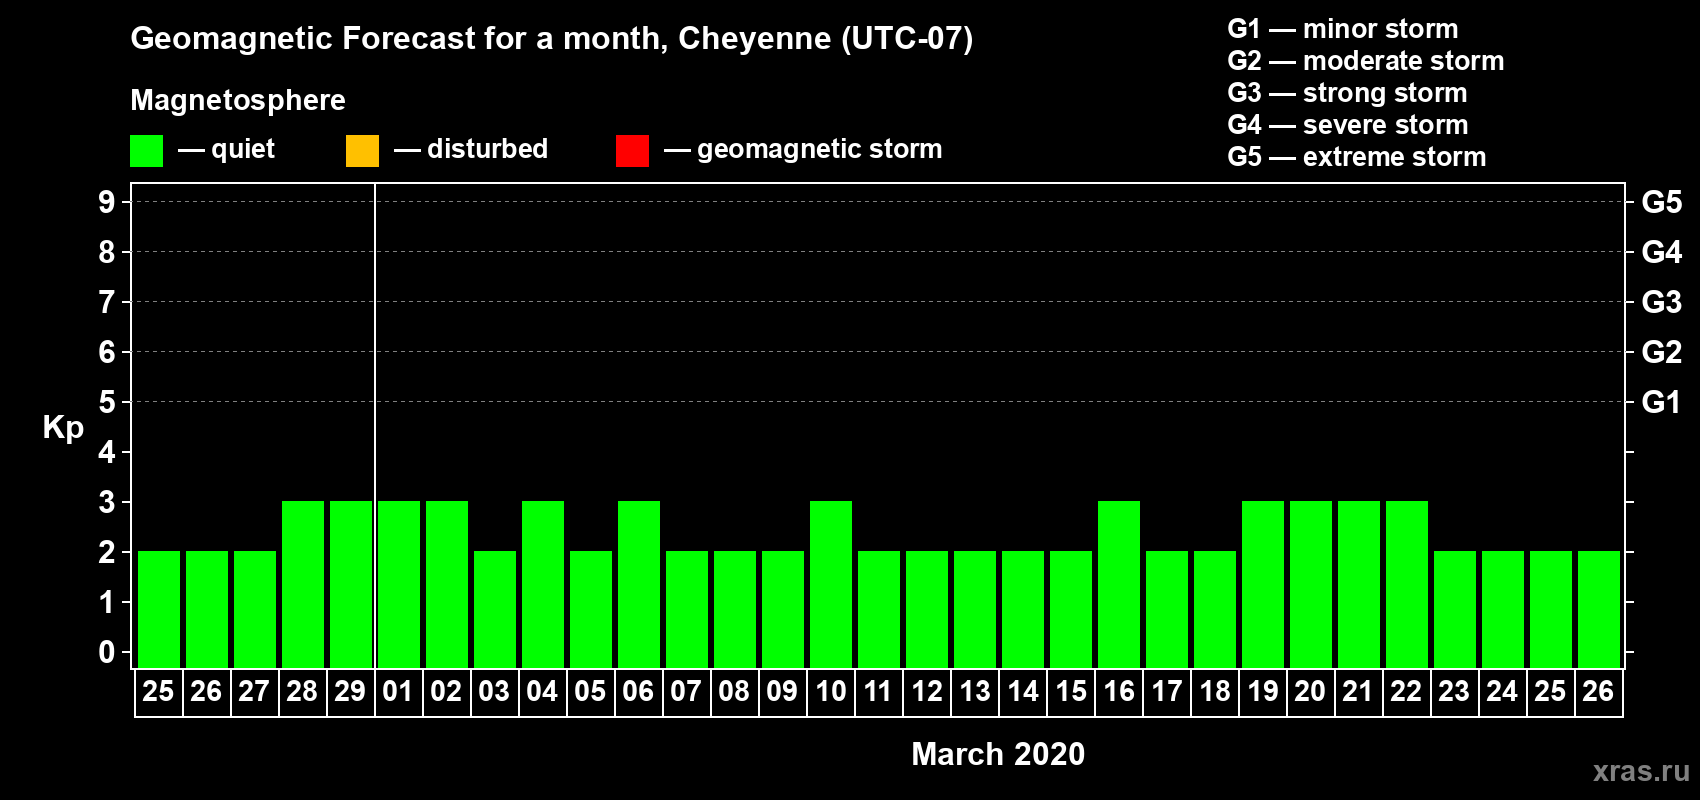Click the date cell 14
Screen dimensions: 1700x800
pos(1022,692)
